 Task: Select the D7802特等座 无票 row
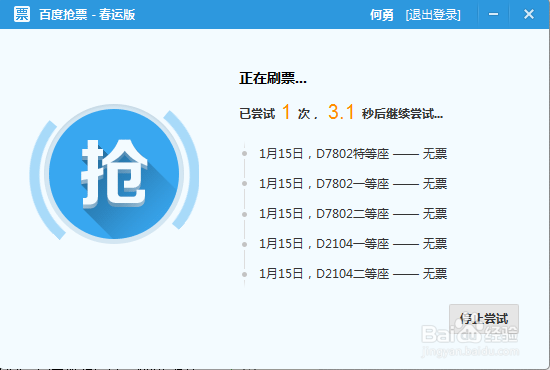pos(353,154)
